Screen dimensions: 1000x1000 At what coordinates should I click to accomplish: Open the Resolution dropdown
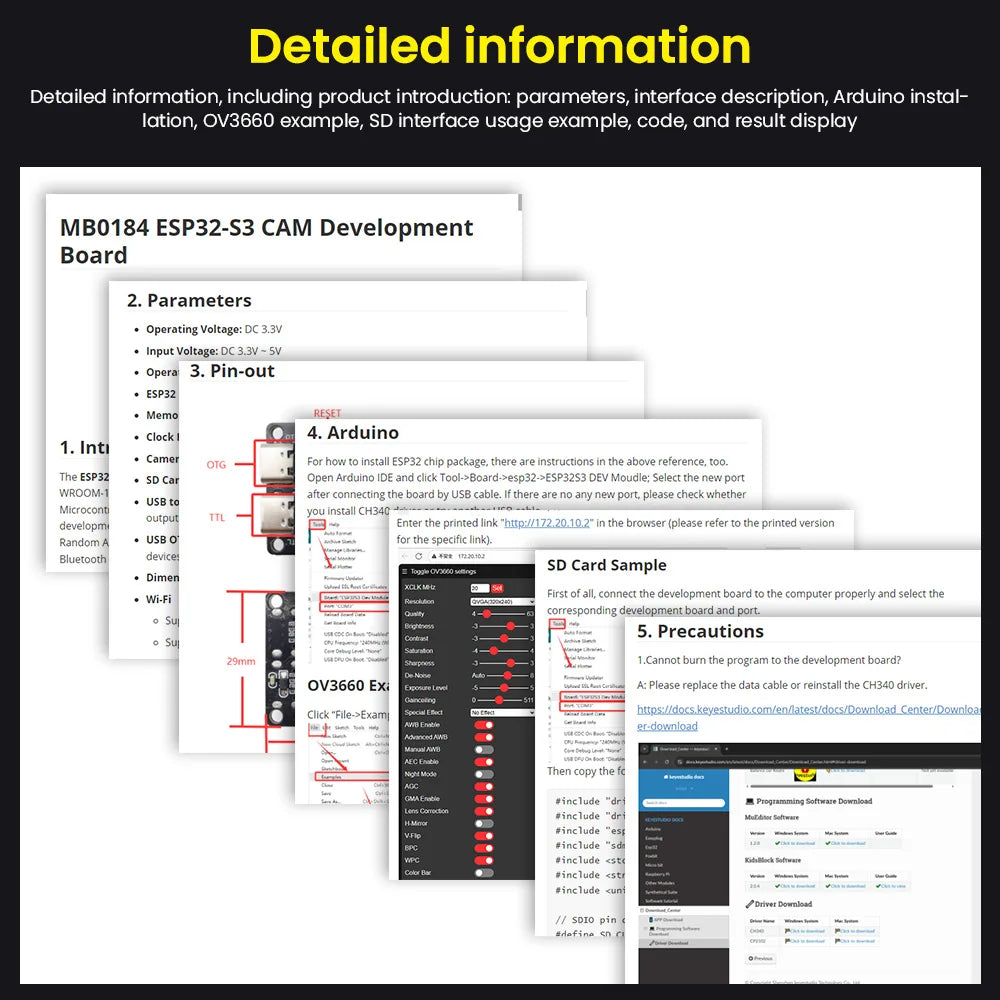pos(503,601)
